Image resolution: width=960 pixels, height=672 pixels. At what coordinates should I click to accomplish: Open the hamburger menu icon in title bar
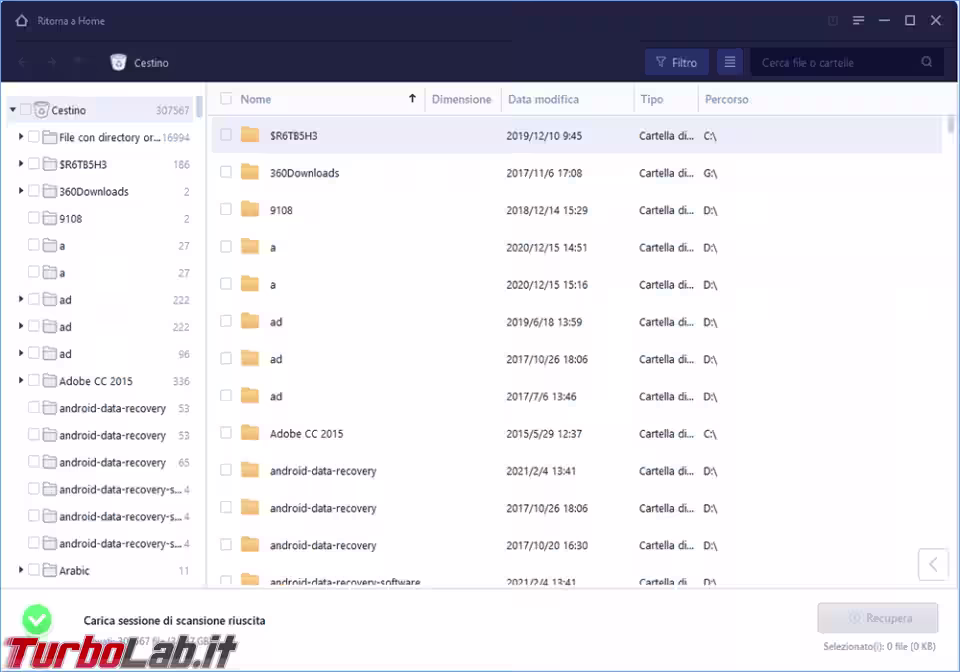(x=858, y=21)
